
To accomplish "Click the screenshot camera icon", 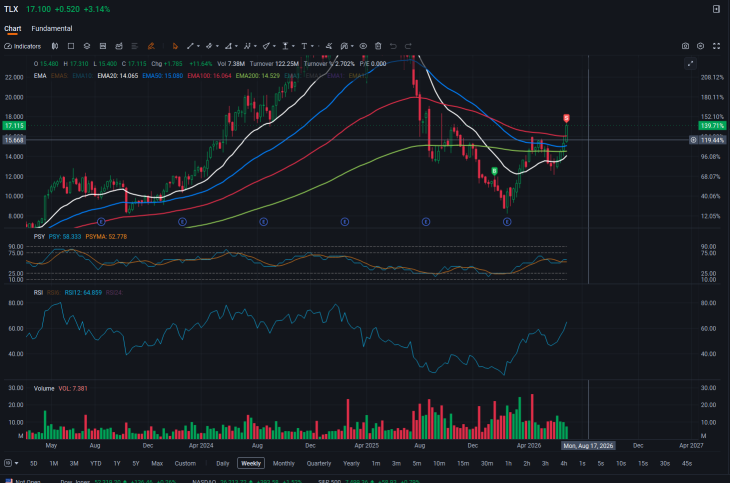I will click(685, 46).
